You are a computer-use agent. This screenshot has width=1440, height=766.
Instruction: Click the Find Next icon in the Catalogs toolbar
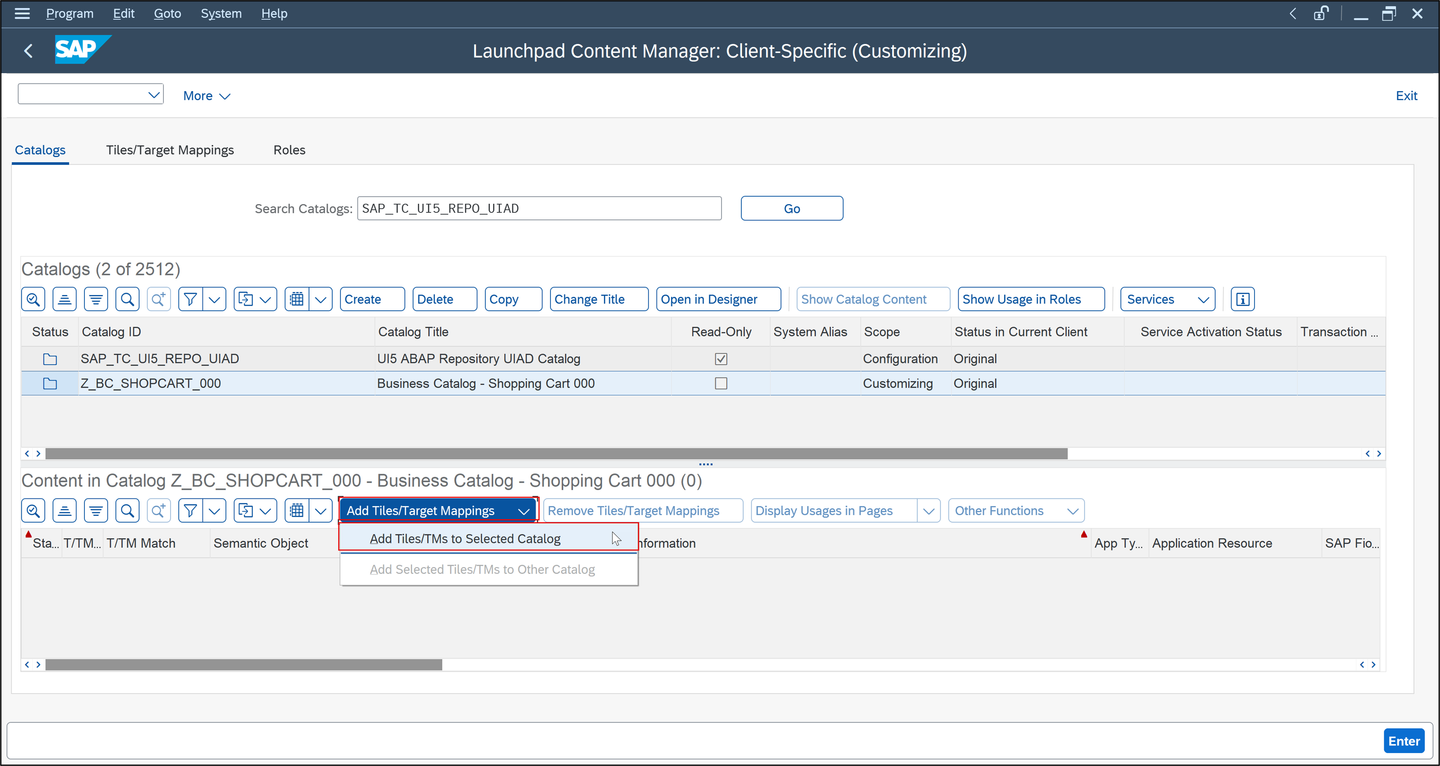pos(158,299)
